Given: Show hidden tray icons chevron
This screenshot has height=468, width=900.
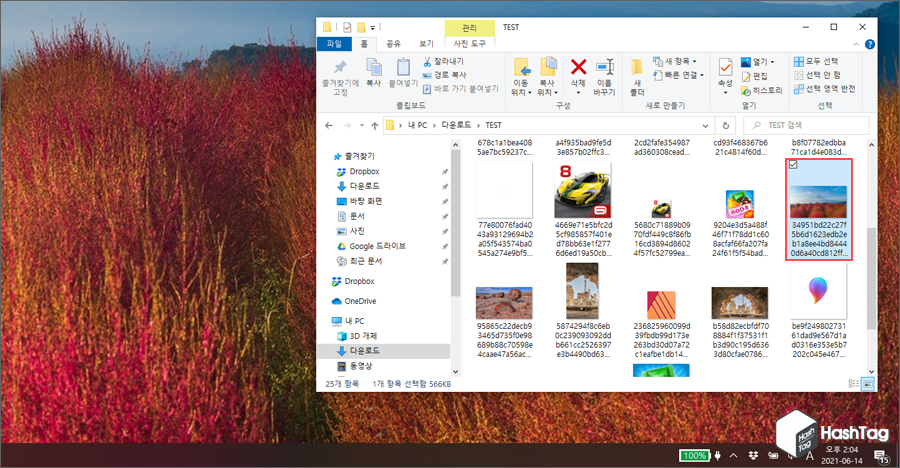Looking at the screenshot, I should pyautogui.click(x=734, y=455).
